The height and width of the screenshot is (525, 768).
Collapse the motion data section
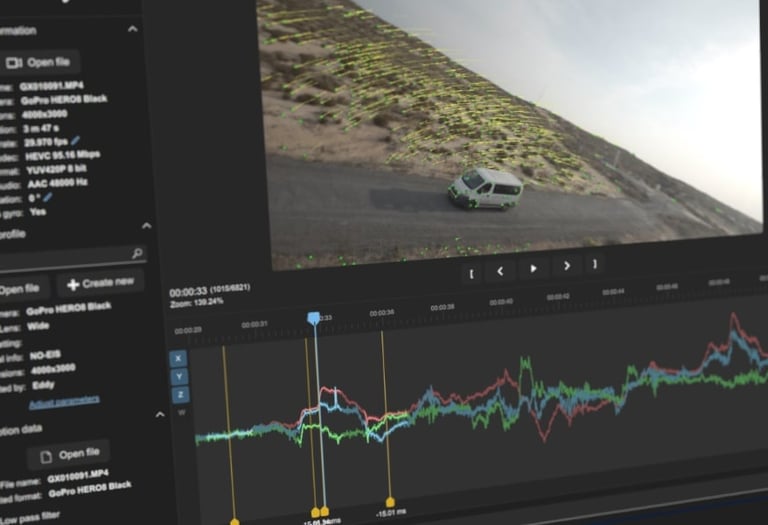pos(160,414)
